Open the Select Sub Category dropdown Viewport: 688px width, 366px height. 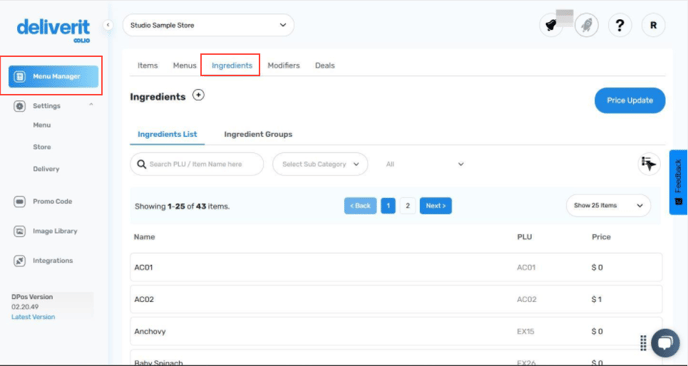click(320, 164)
